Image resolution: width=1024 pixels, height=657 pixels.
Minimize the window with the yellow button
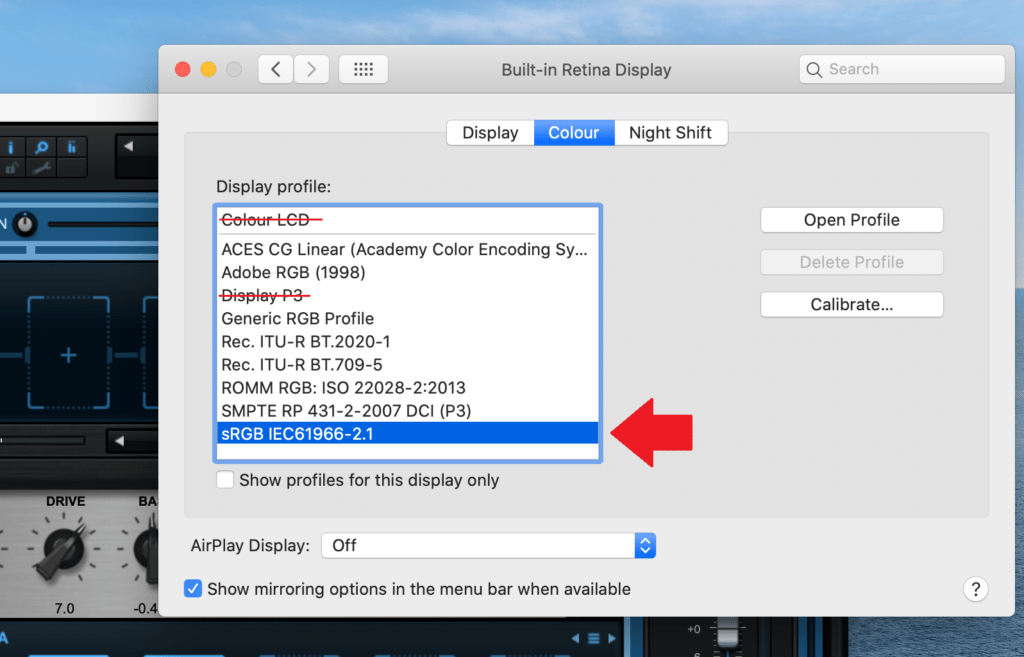(208, 69)
